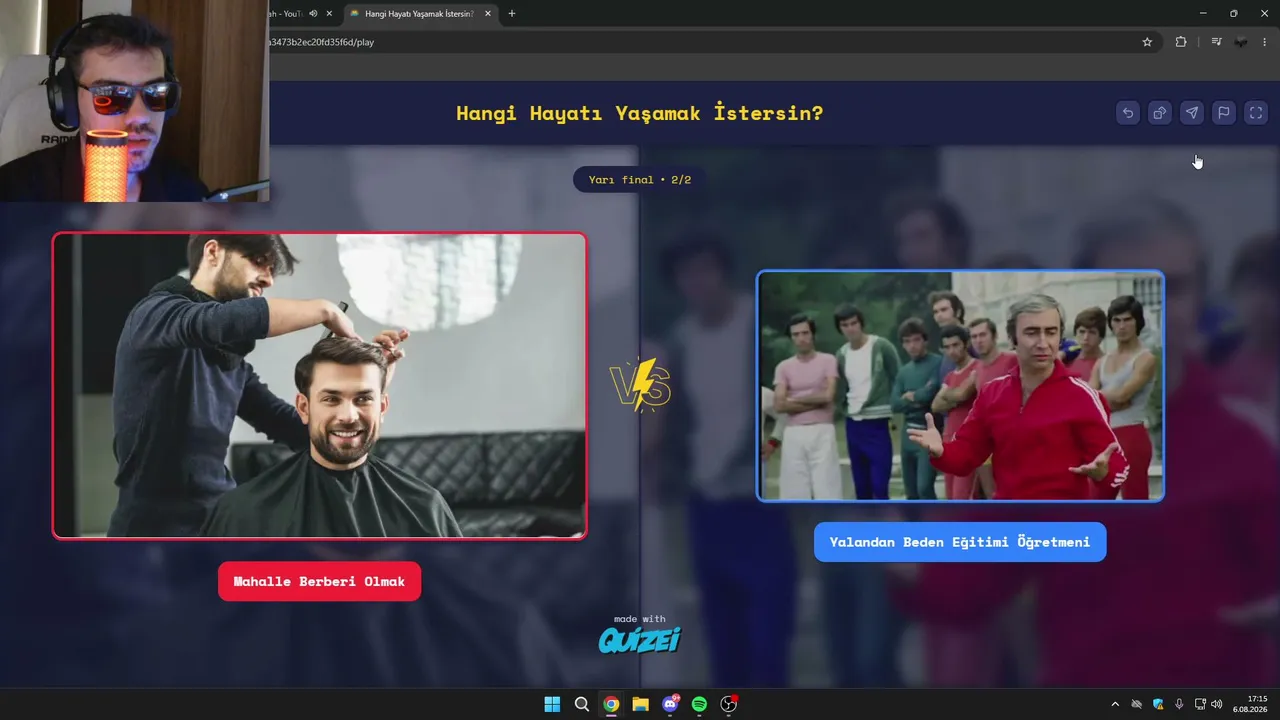Share the quiz with the paper plane icon

click(1192, 113)
